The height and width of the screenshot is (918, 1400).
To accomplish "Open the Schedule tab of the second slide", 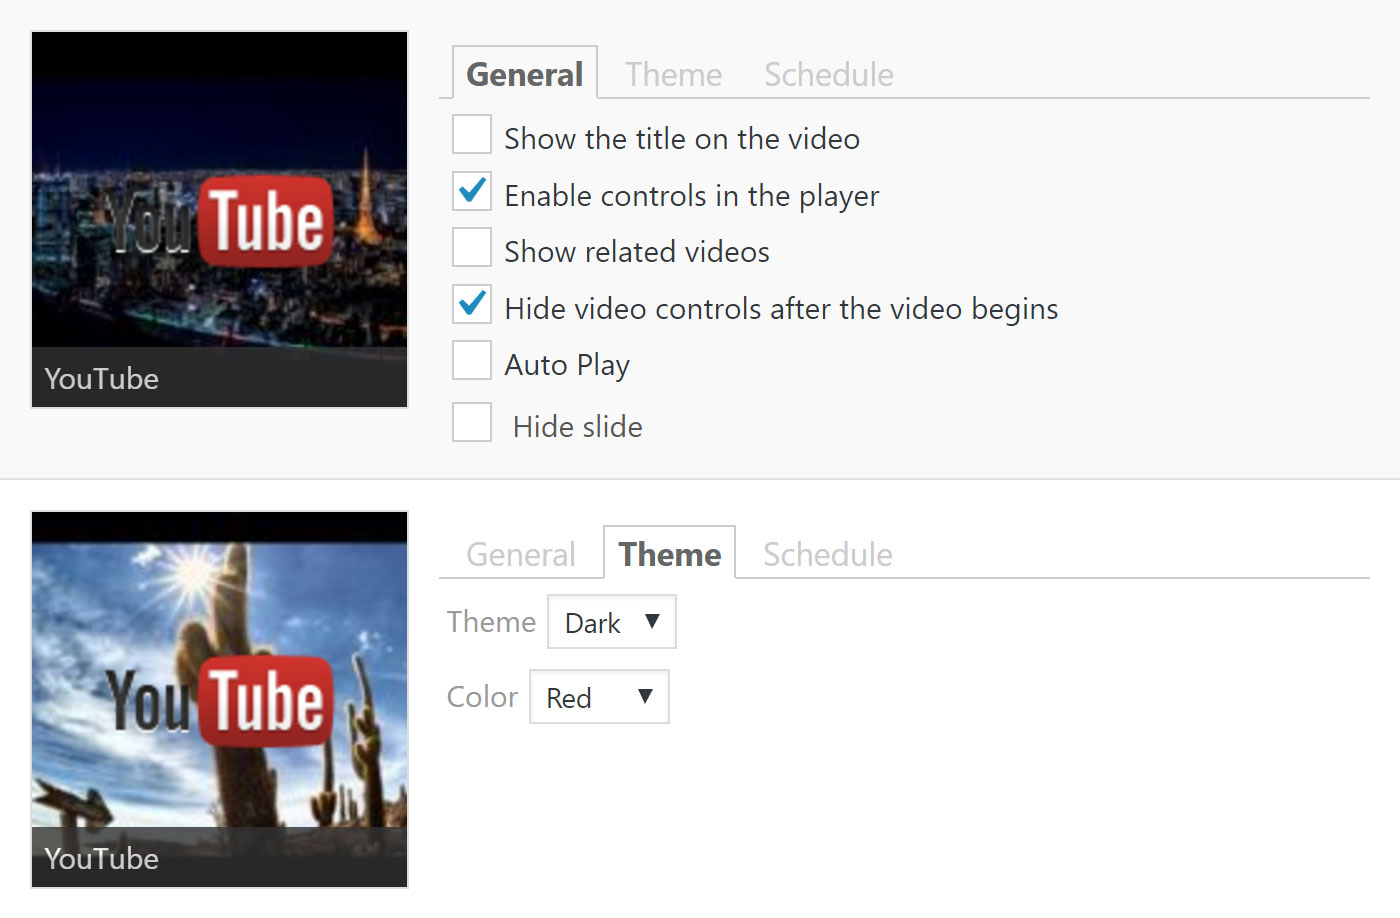I will point(828,555).
